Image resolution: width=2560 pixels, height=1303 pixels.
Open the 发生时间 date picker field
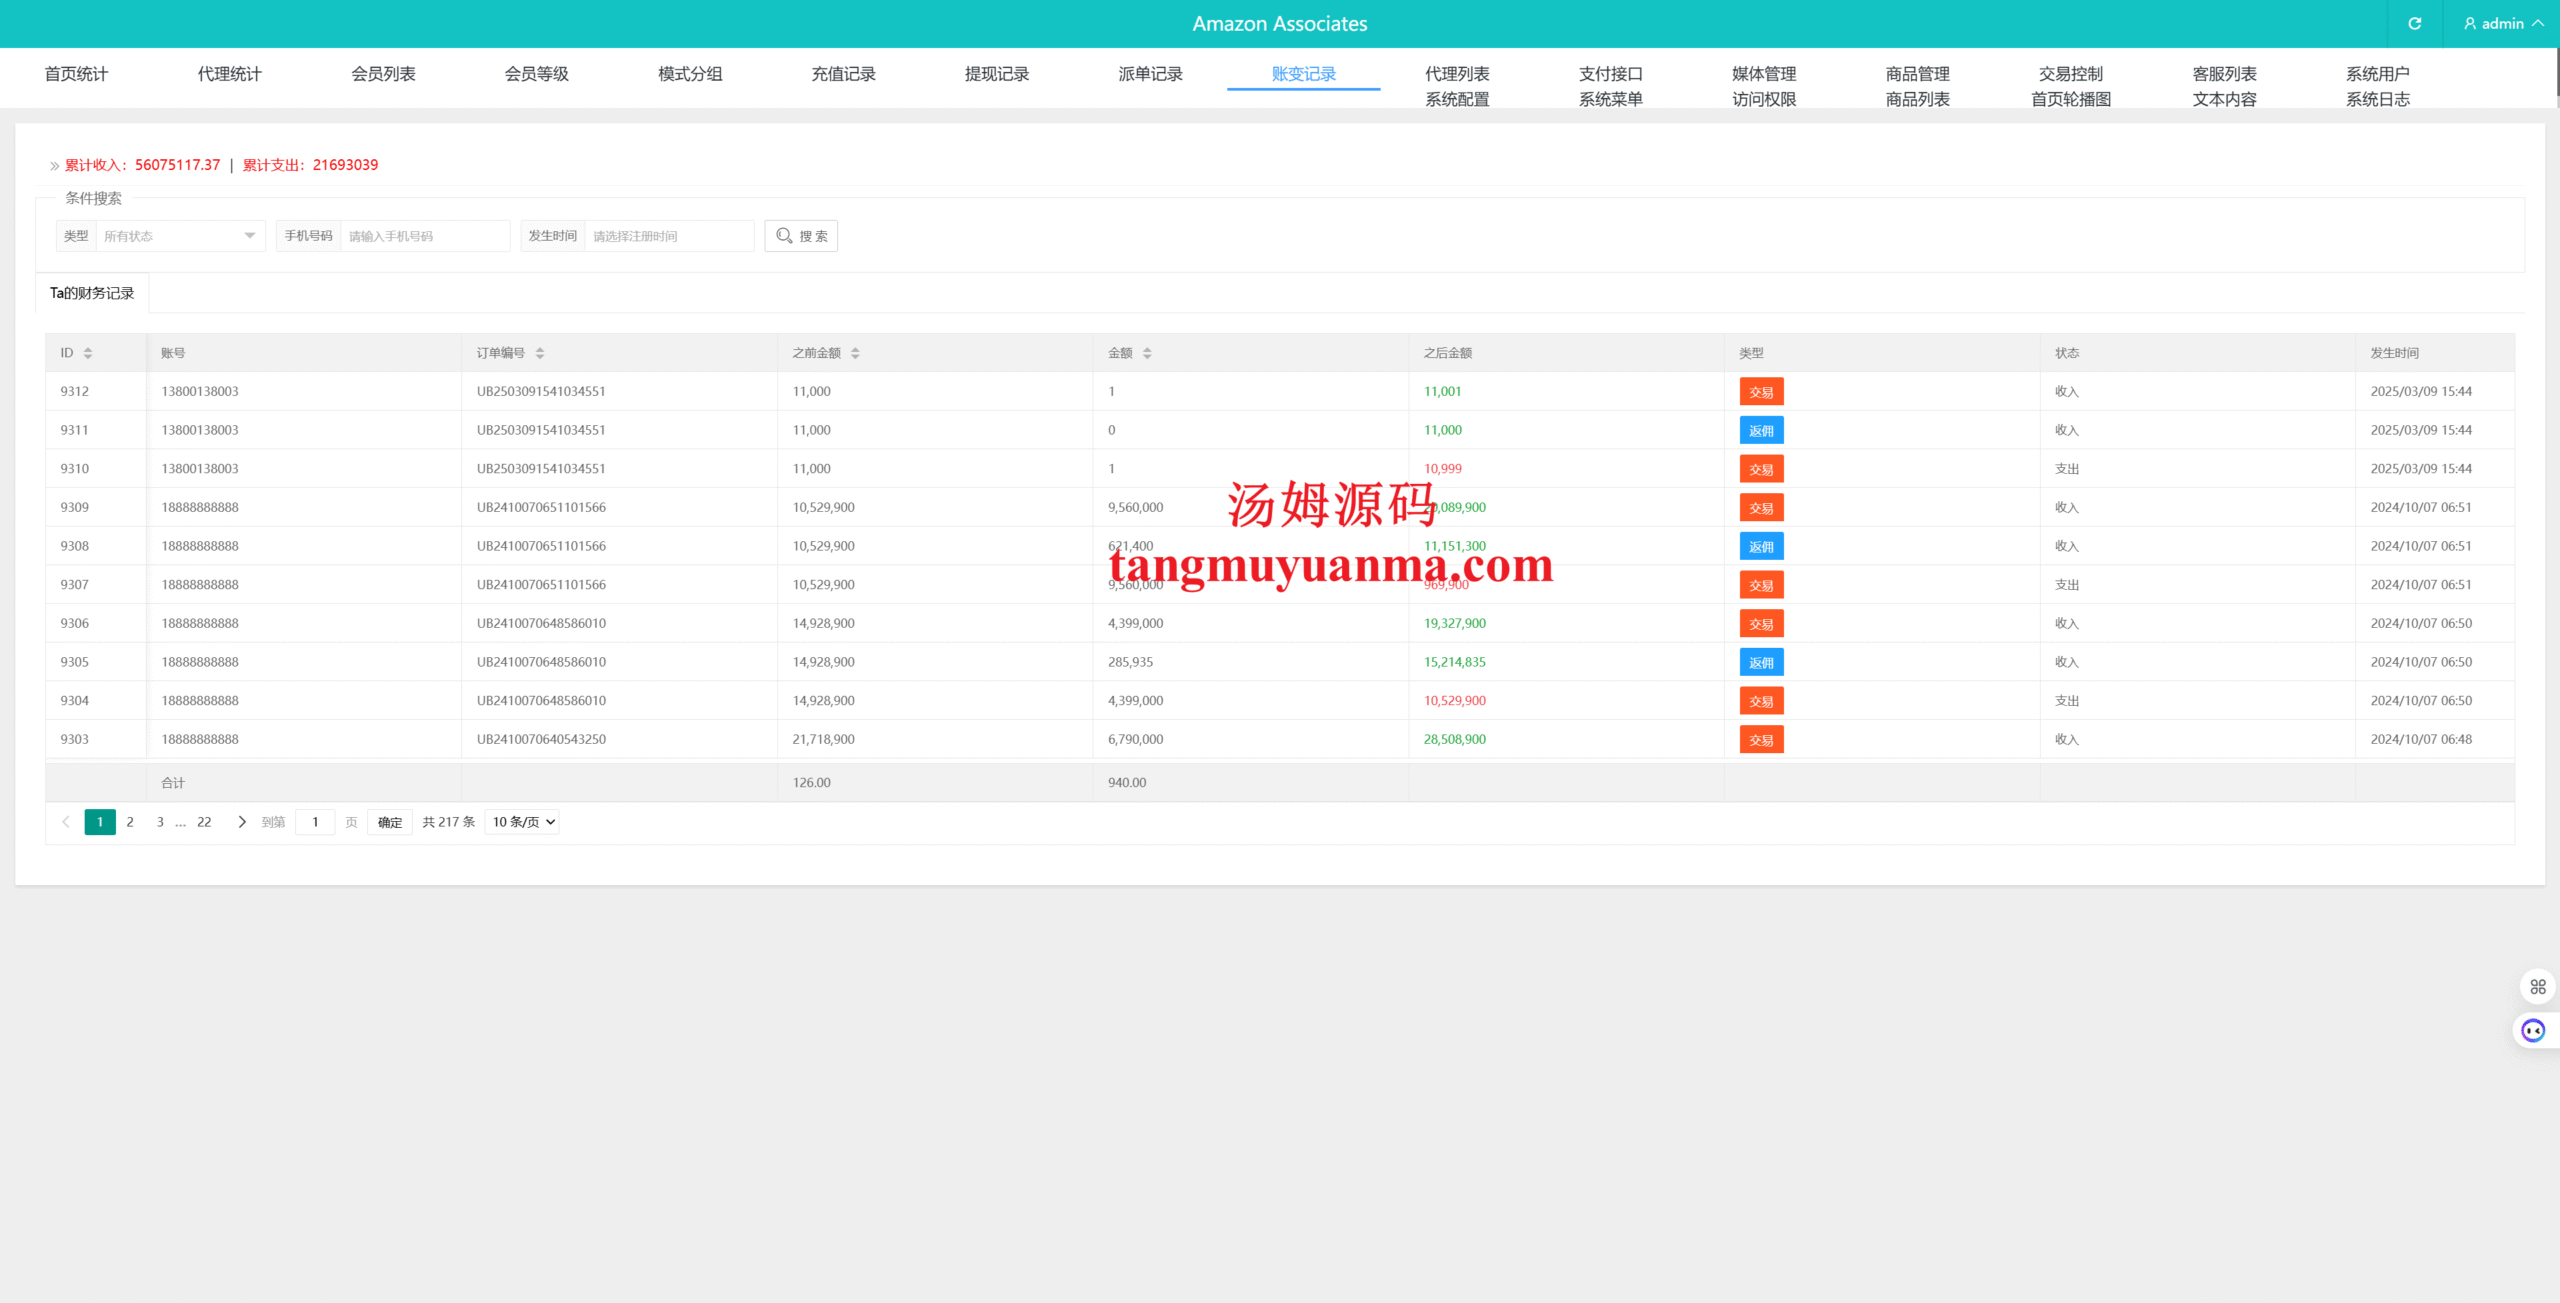[x=668, y=236]
